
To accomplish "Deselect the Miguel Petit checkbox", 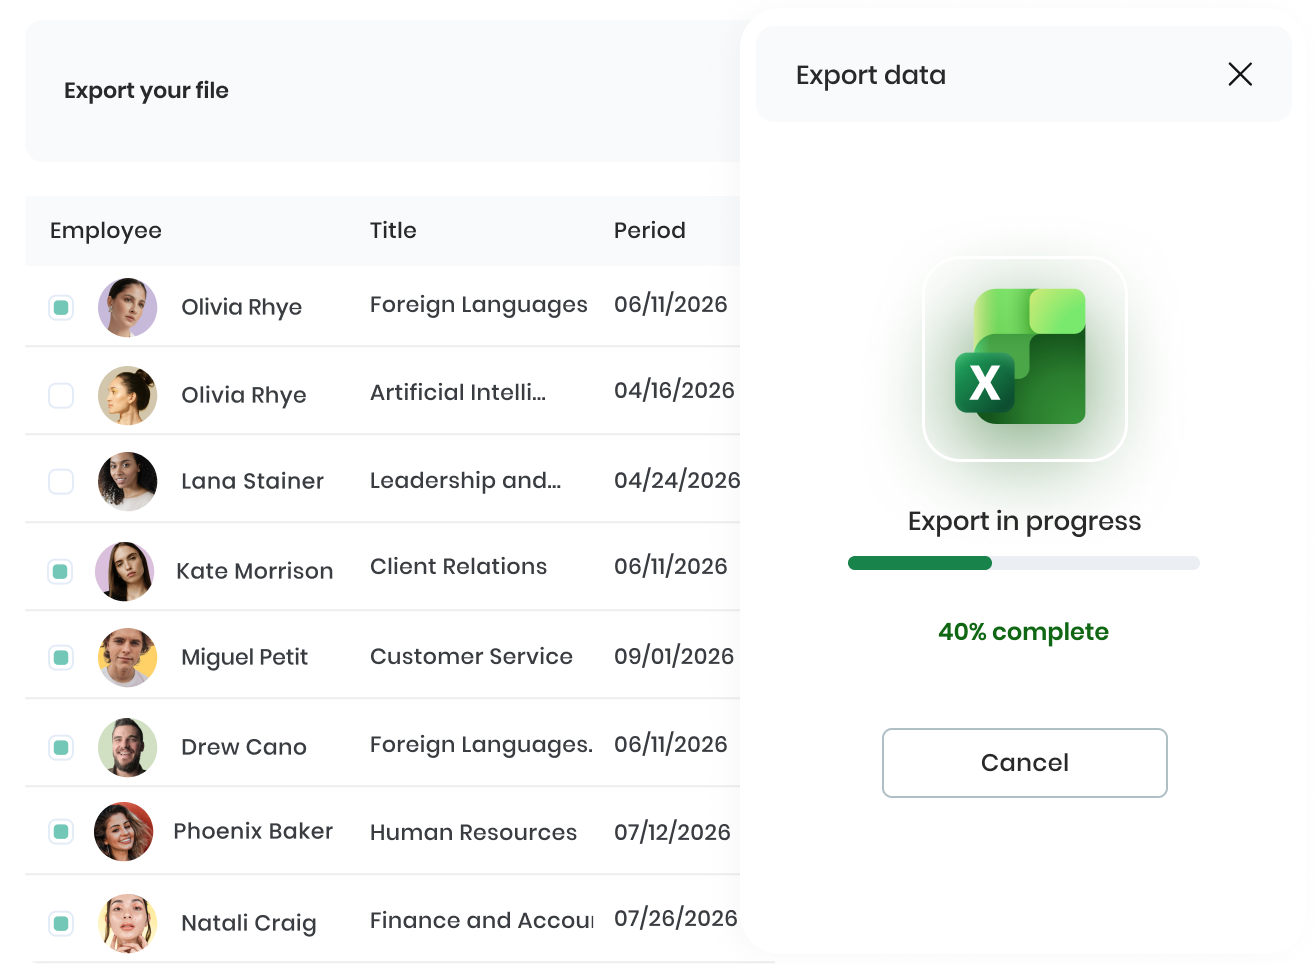I will coord(61,657).
